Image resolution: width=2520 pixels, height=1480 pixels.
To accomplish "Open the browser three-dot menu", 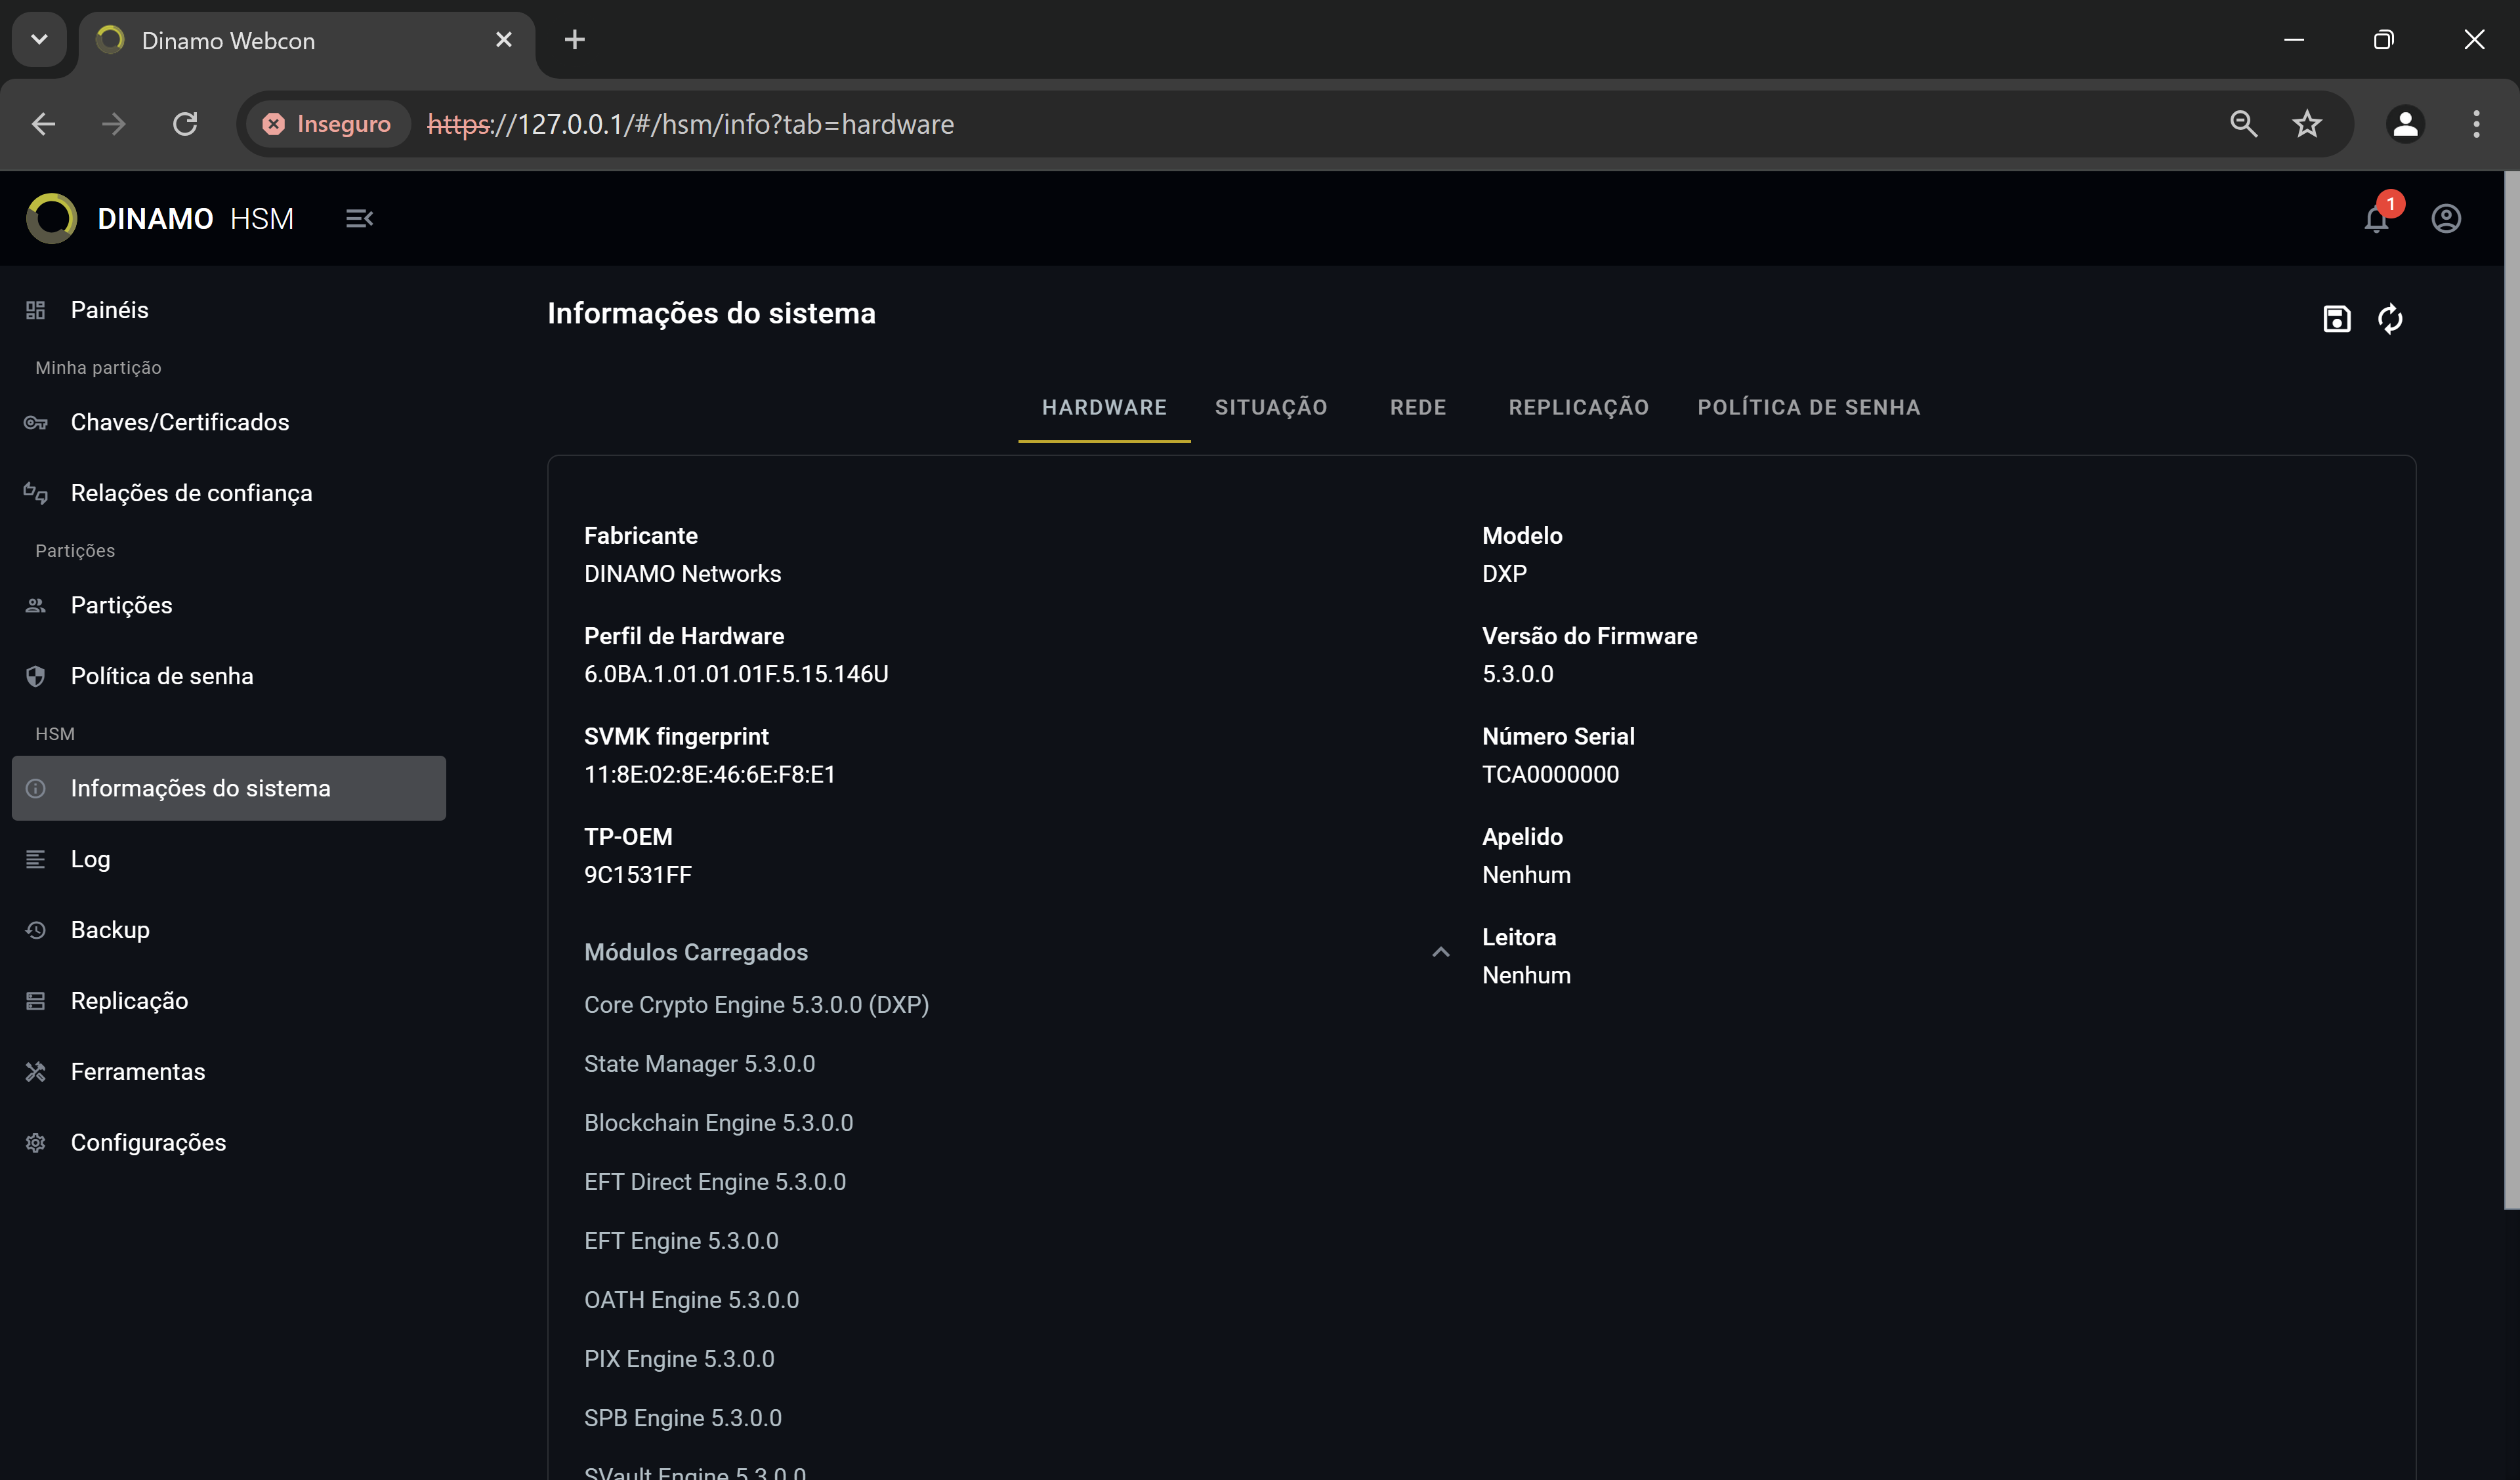I will click(2476, 124).
